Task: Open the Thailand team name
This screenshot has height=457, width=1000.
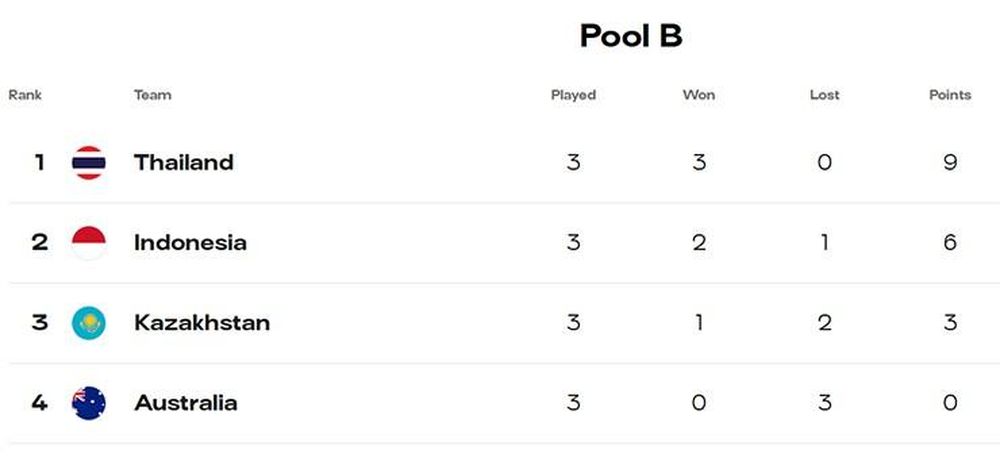Action: point(184,163)
